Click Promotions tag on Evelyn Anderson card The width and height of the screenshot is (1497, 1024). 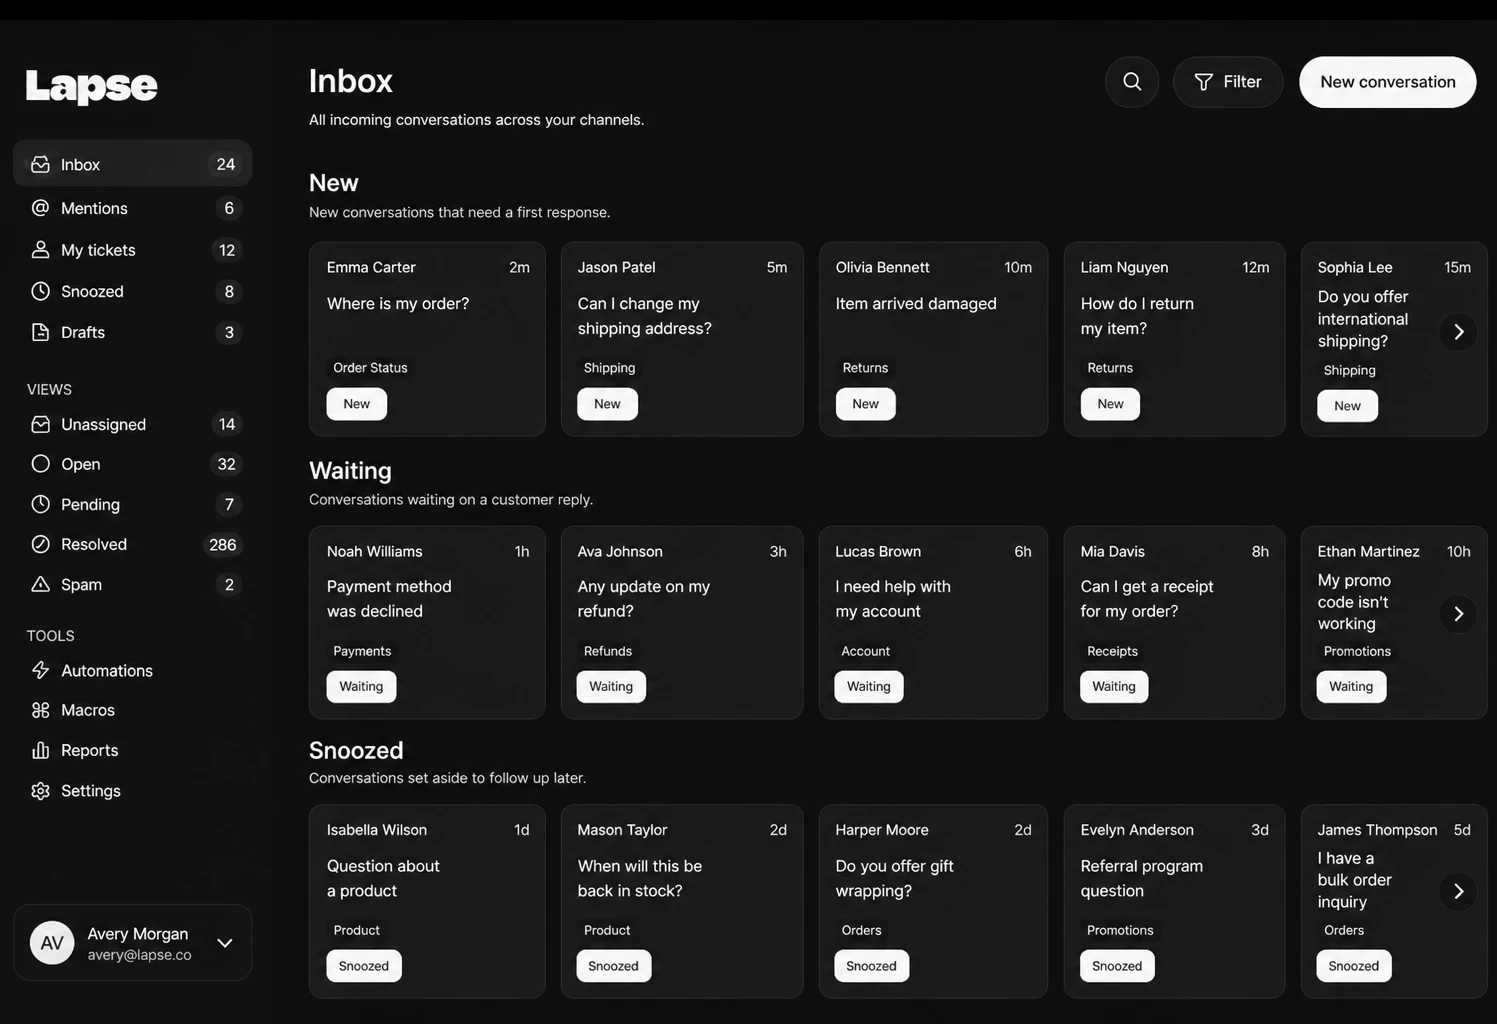tap(1120, 930)
